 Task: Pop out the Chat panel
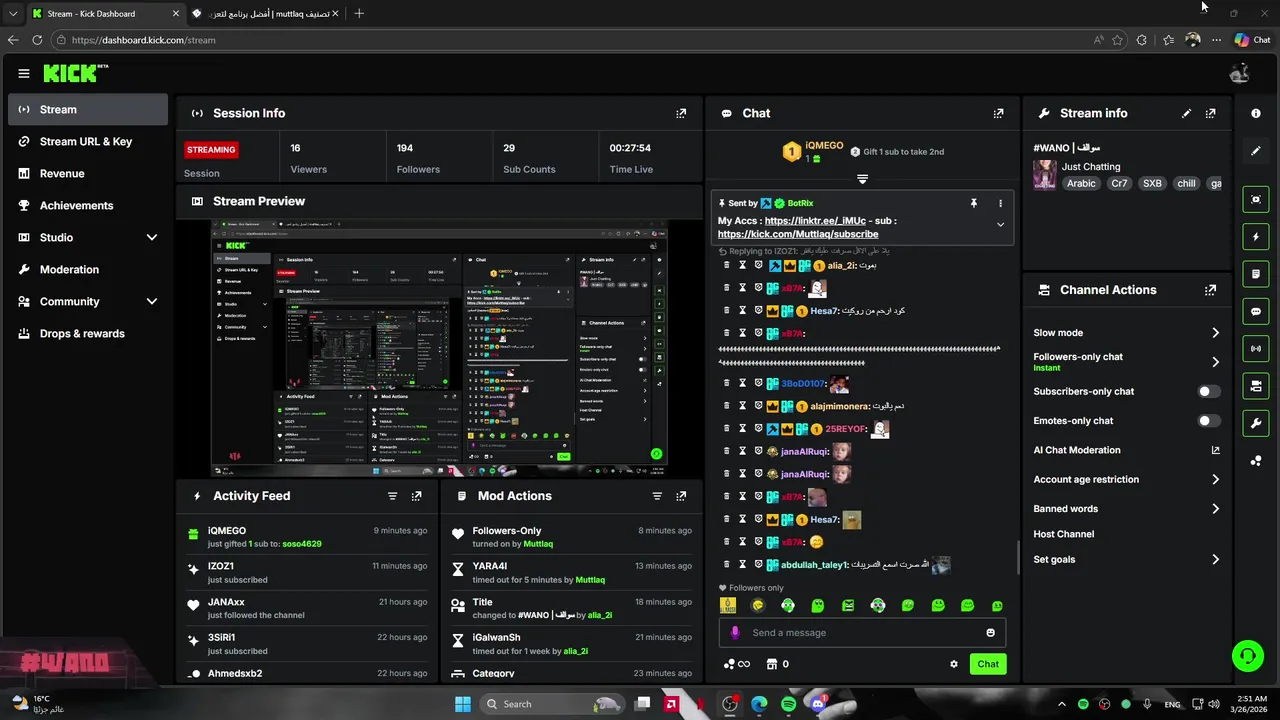click(998, 113)
